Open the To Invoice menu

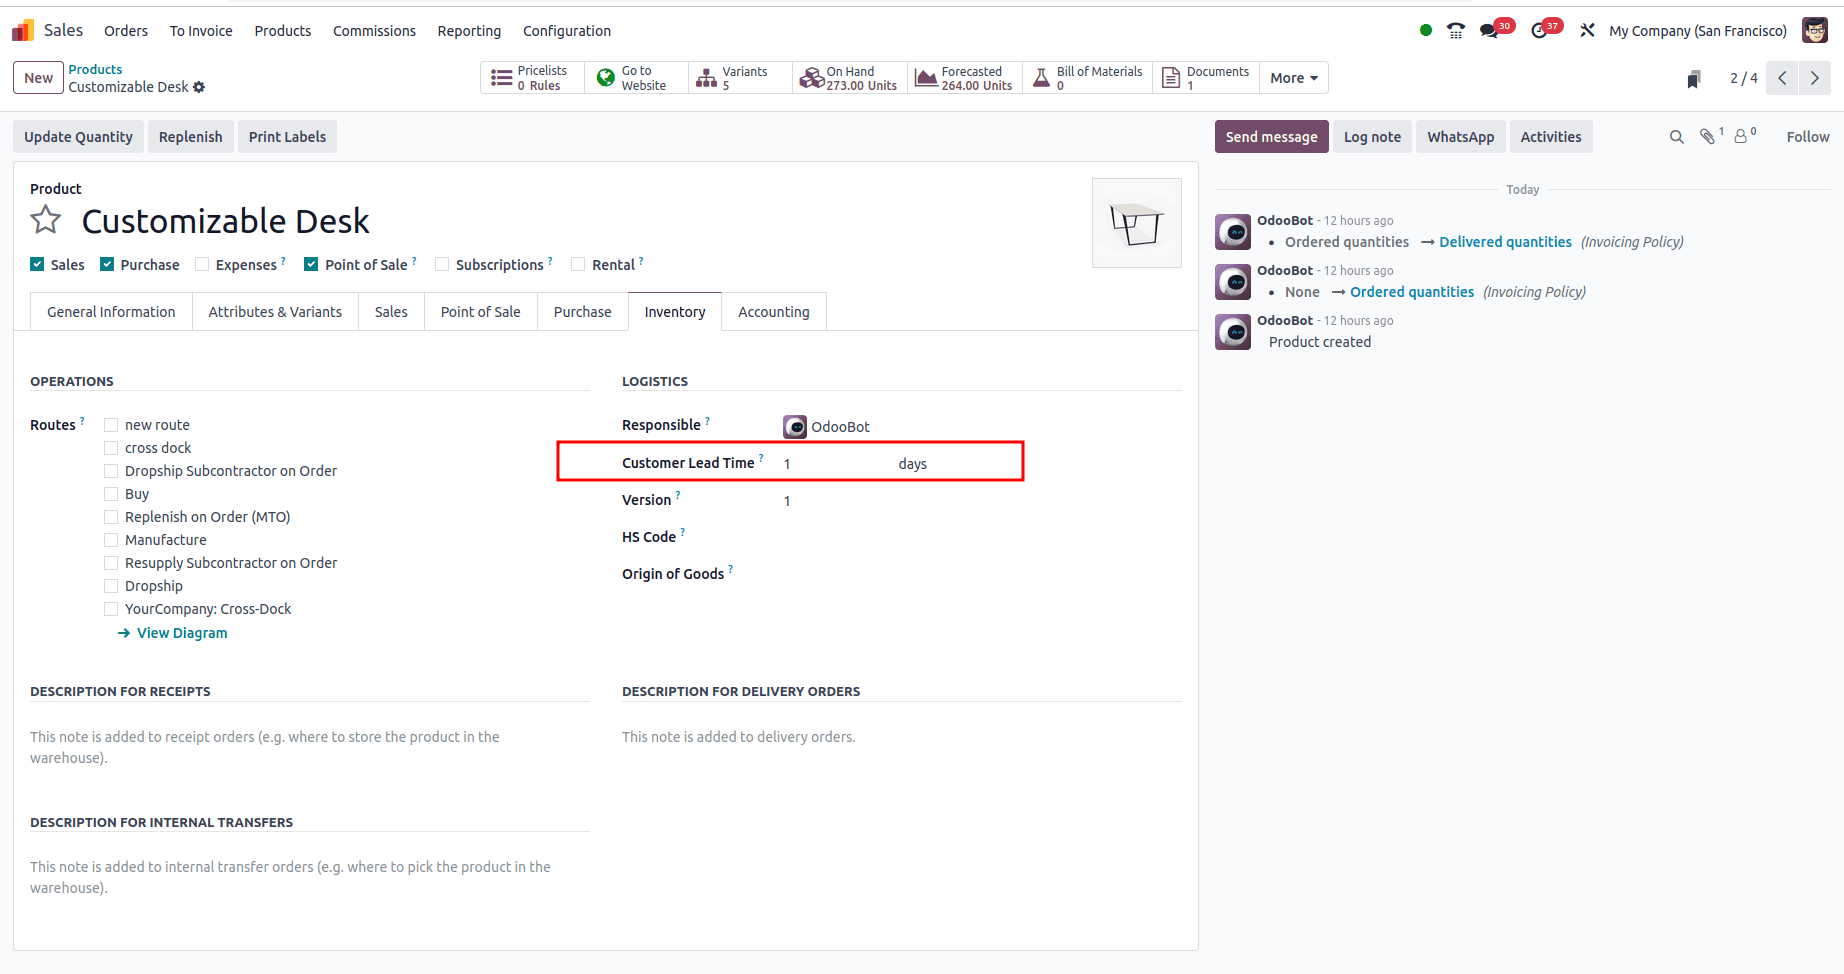tap(201, 31)
